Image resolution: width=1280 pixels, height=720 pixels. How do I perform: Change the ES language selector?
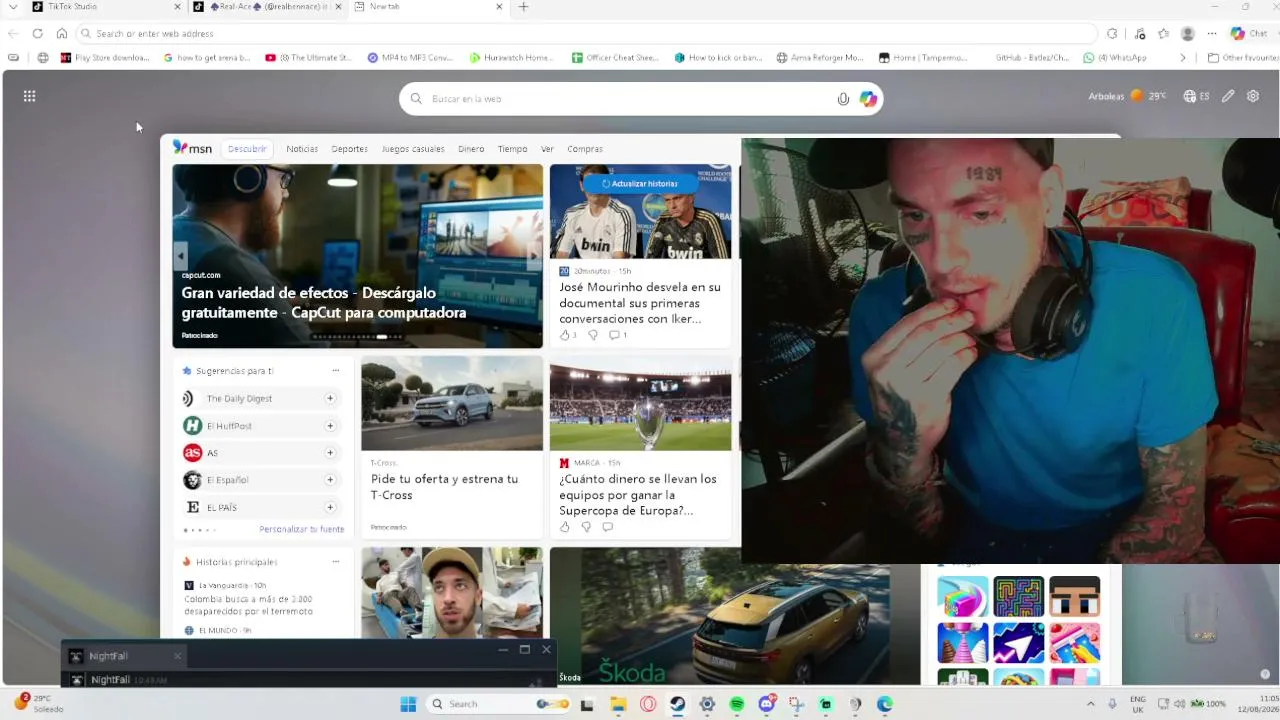[1196, 96]
